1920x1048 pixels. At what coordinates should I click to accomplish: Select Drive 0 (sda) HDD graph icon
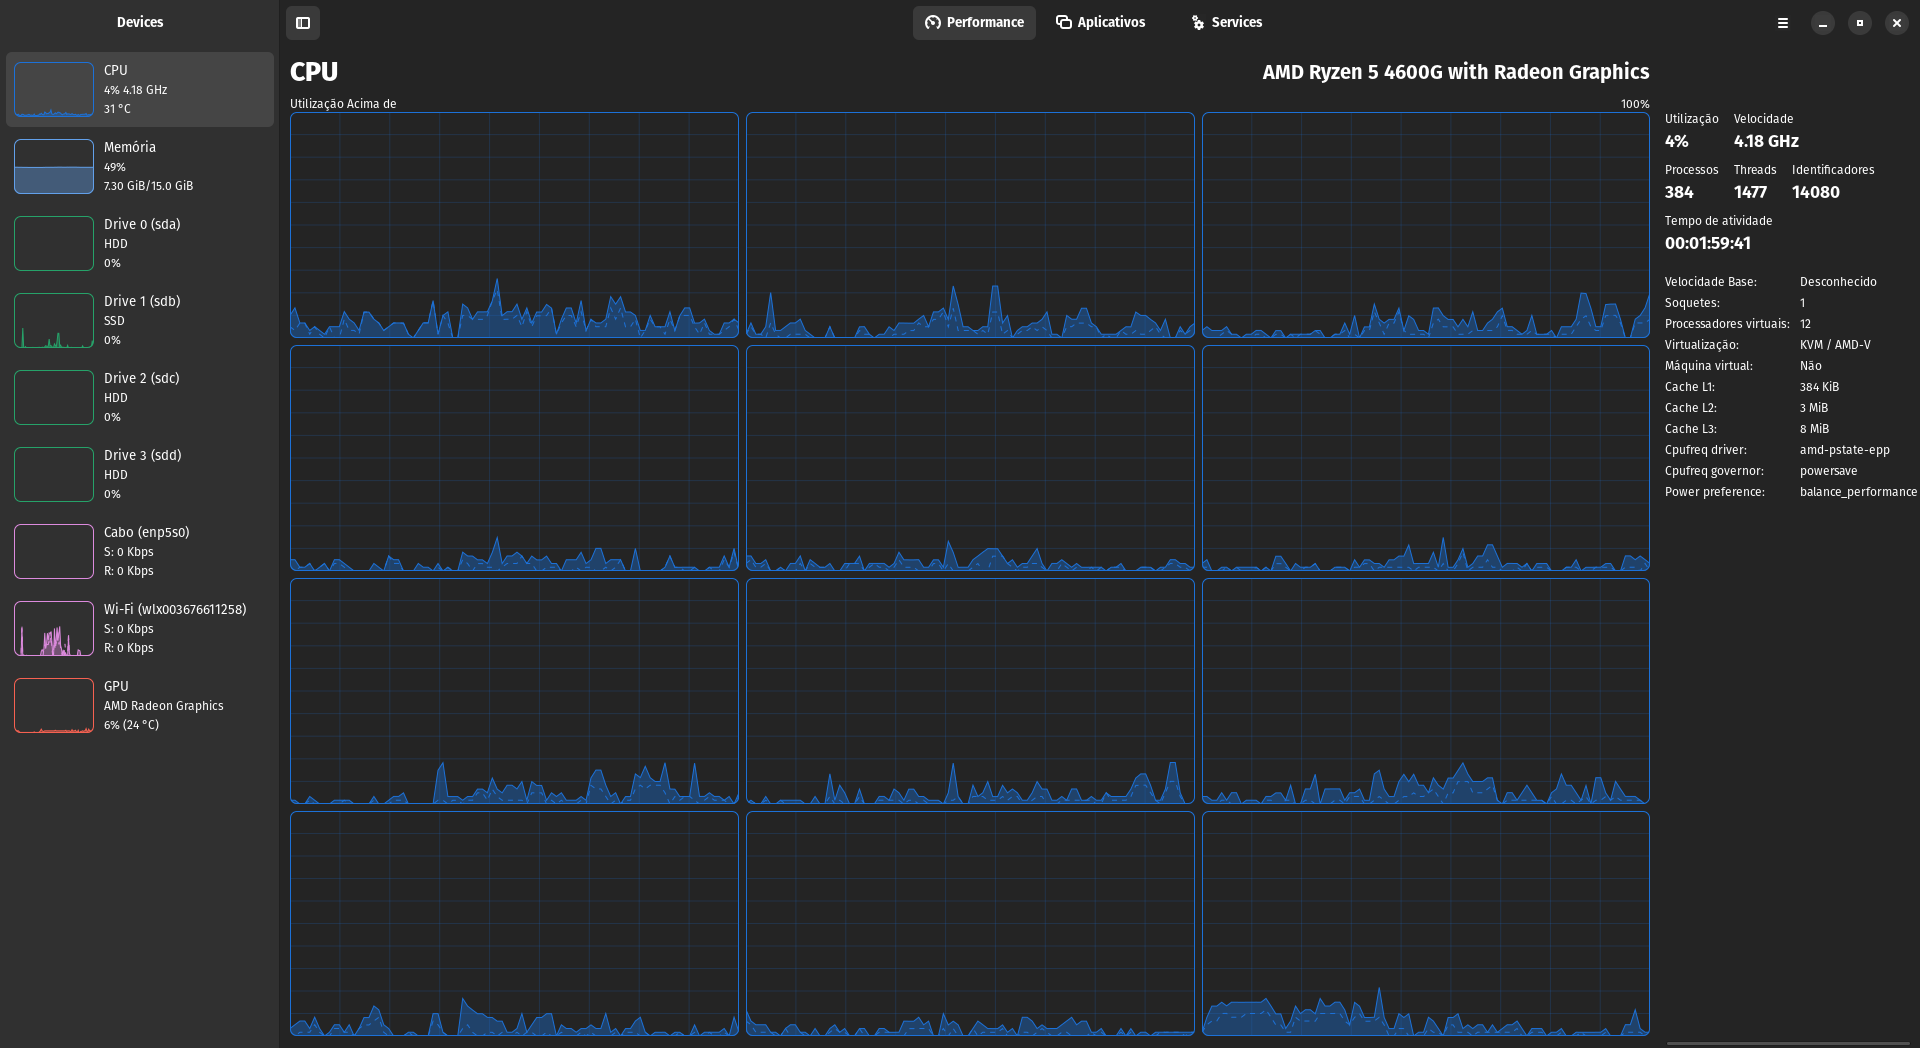point(54,244)
